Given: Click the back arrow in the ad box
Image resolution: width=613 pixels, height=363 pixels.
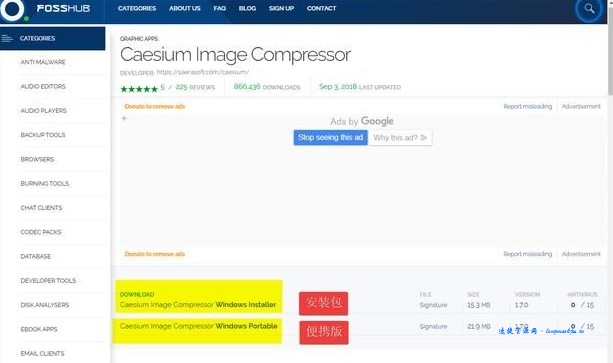Looking at the screenshot, I should click(x=125, y=118).
